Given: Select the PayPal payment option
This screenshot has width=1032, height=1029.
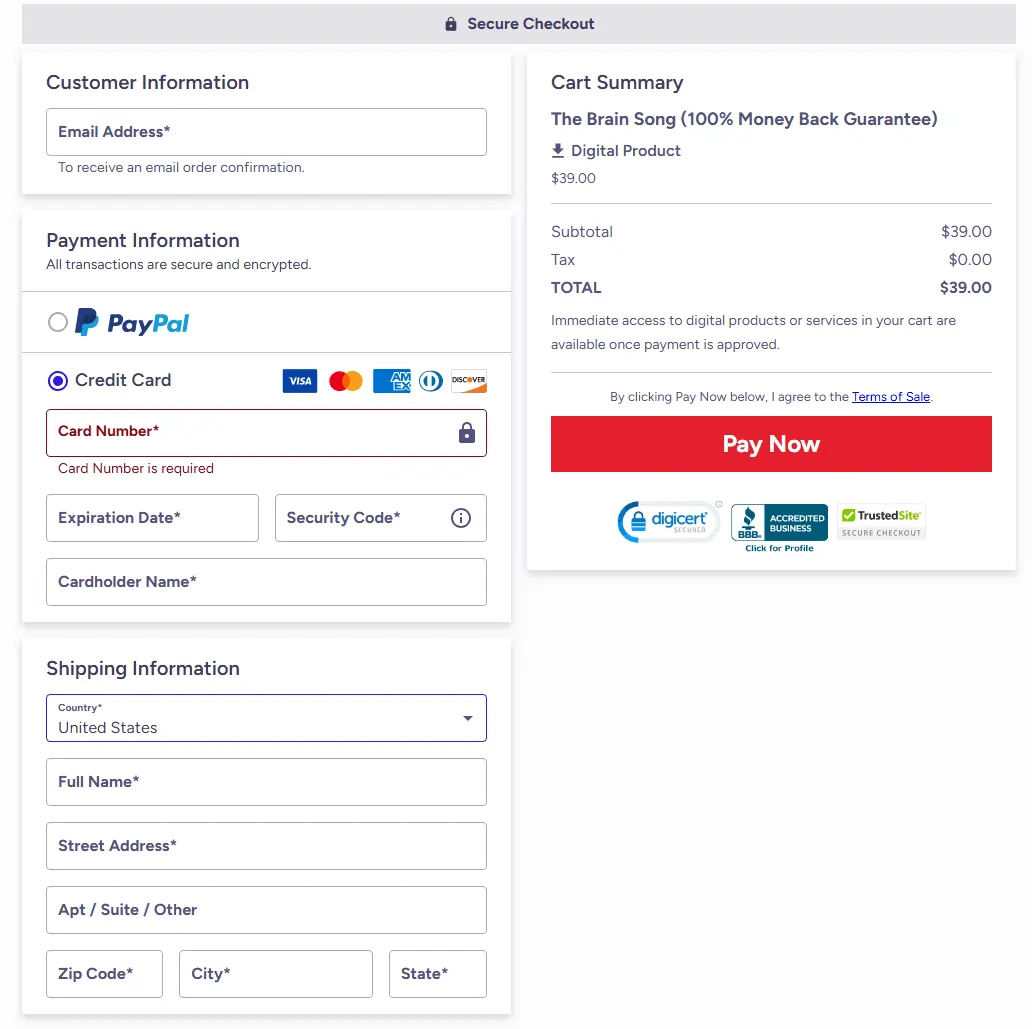Looking at the screenshot, I should 58,322.
